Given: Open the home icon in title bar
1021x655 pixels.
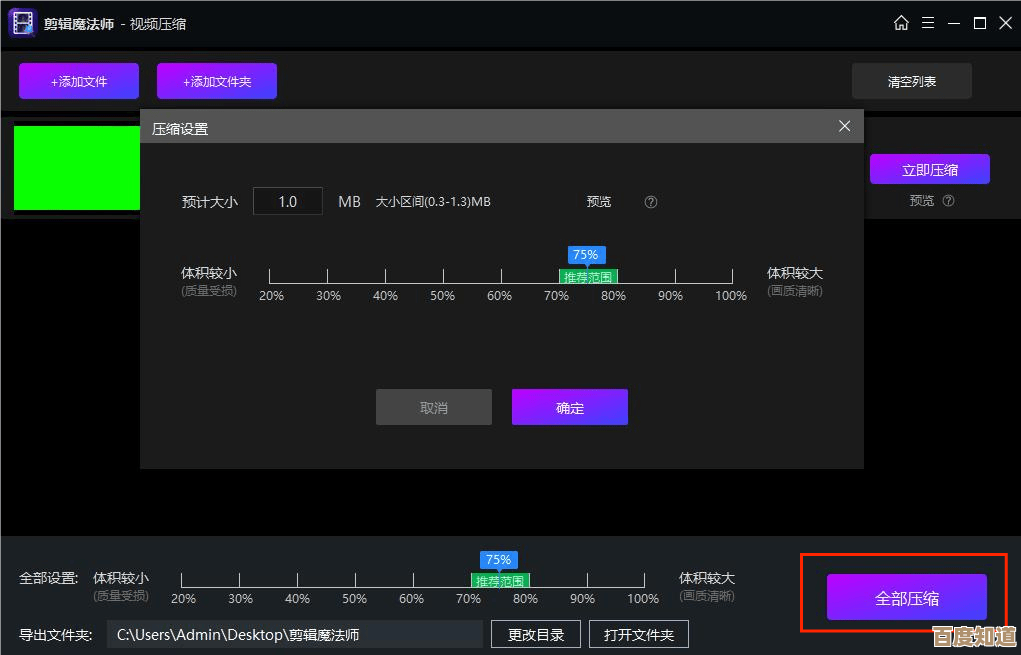Looking at the screenshot, I should pos(901,22).
